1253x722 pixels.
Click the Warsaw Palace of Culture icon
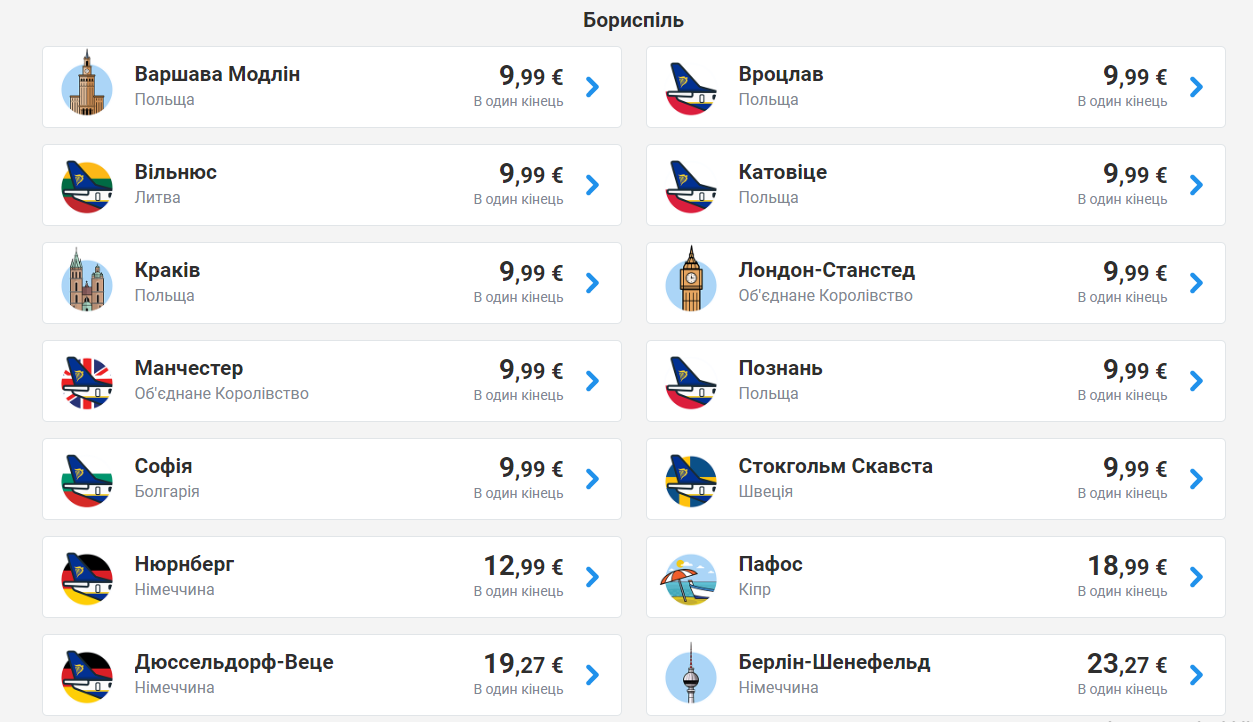click(x=87, y=84)
